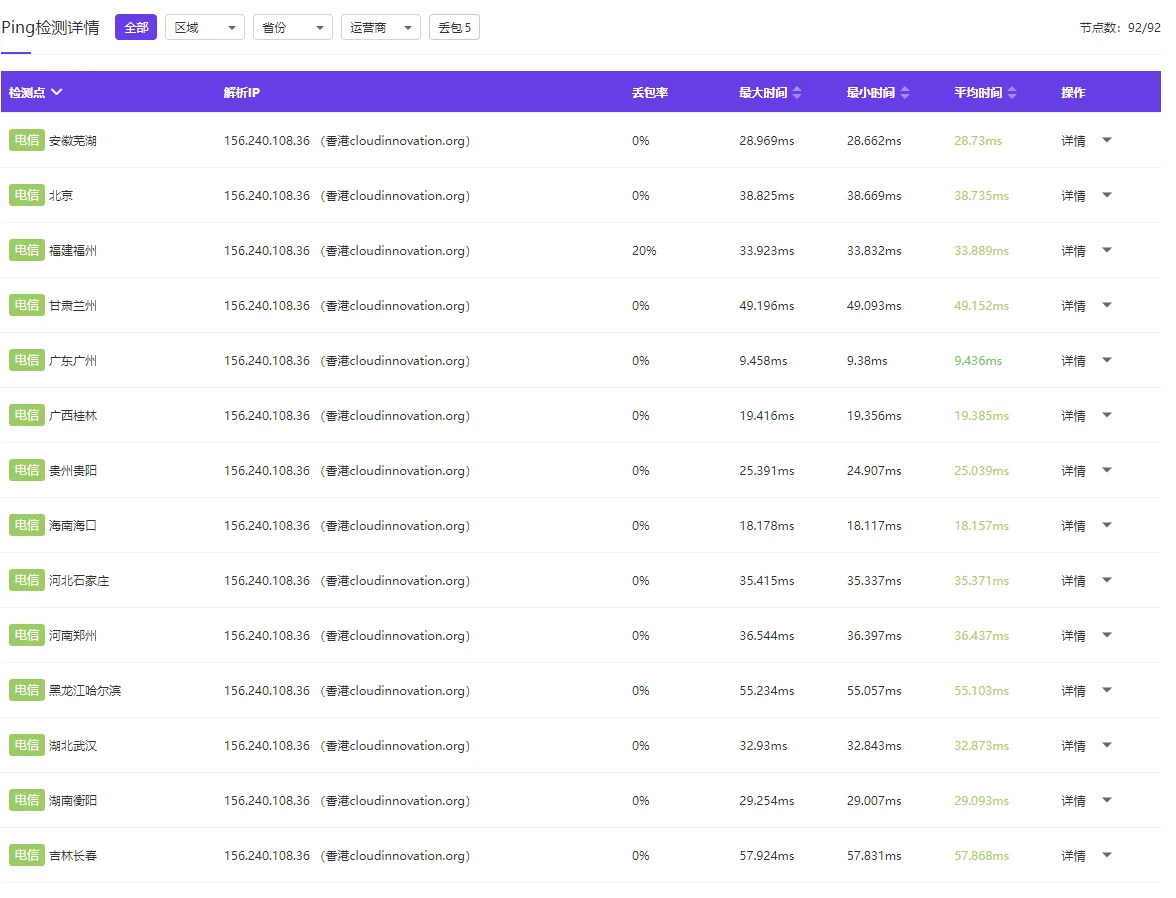The width and height of the screenshot is (1176, 898).
Task: Sort by 最小时间 column arrows
Action: [x=904, y=92]
